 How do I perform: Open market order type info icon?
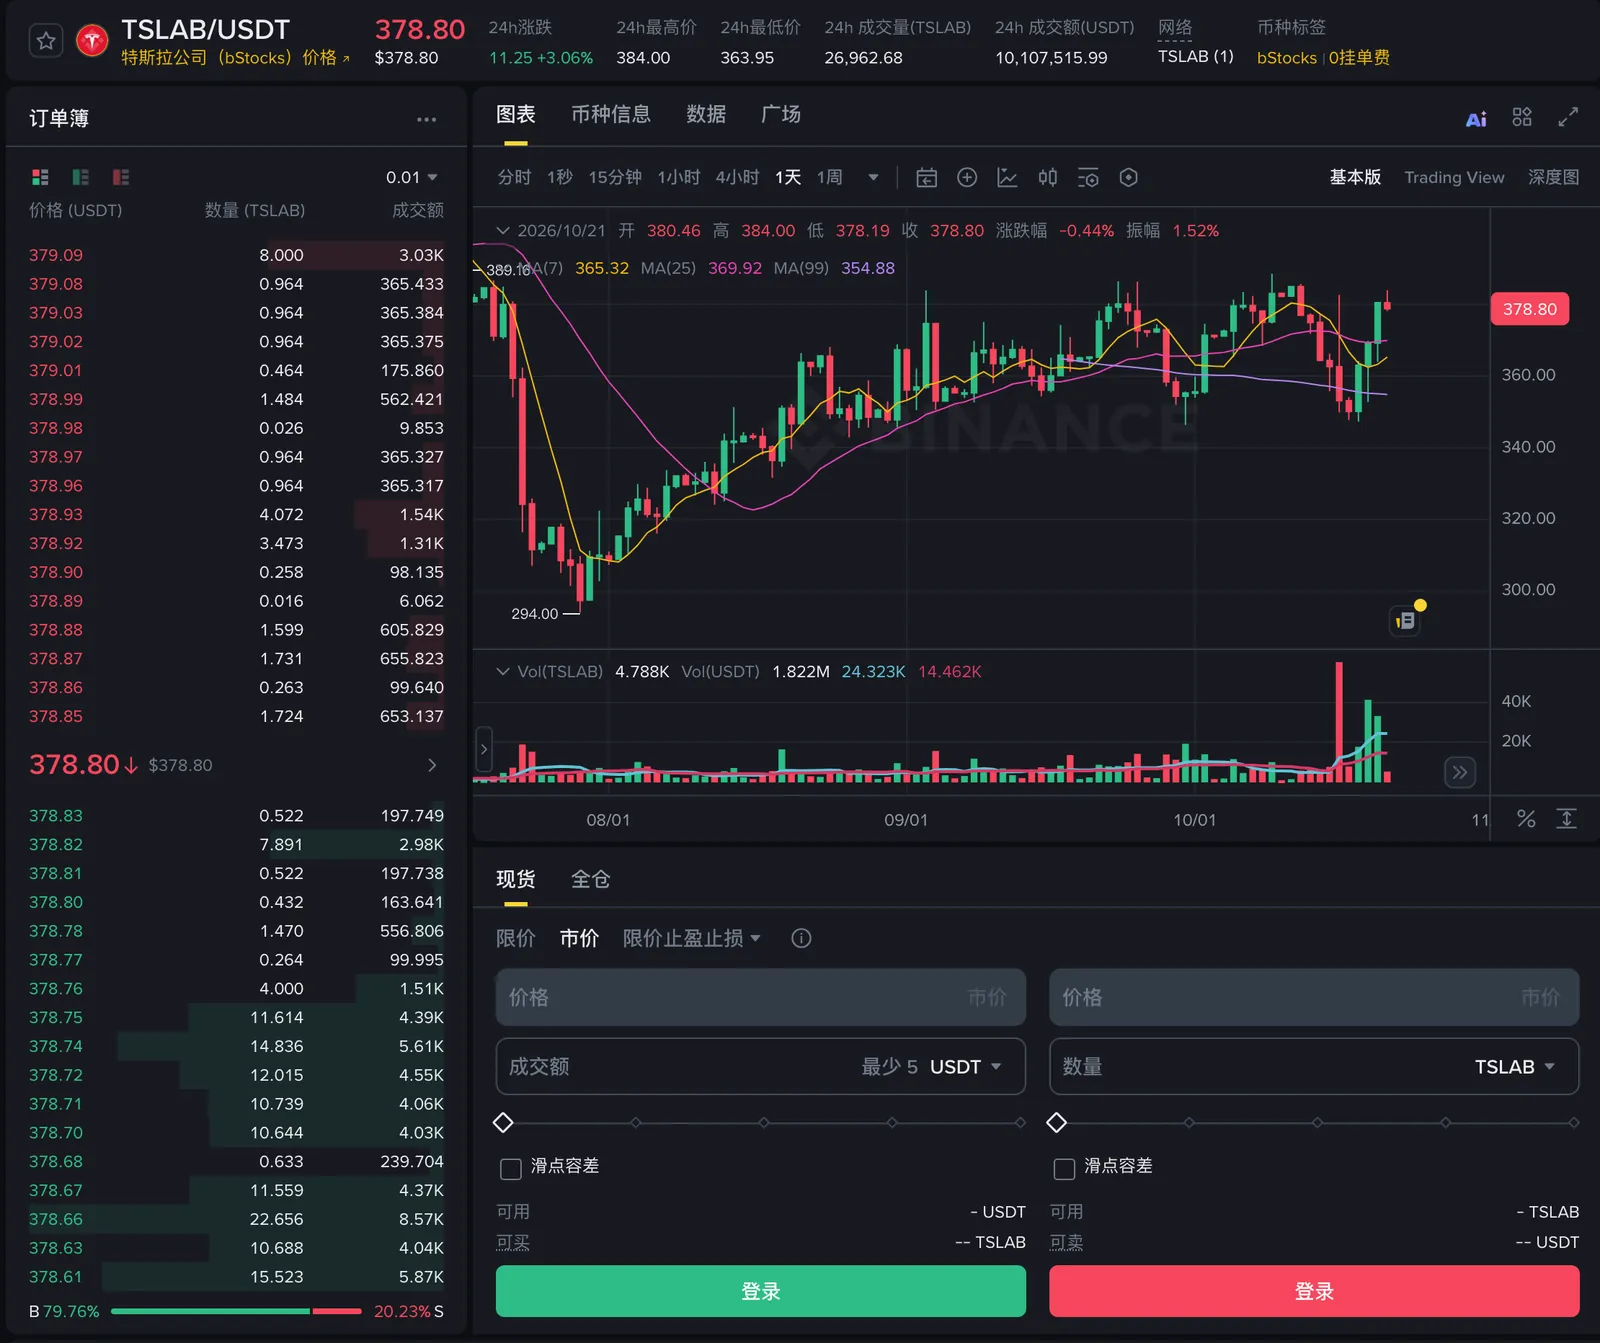click(801, 938)
